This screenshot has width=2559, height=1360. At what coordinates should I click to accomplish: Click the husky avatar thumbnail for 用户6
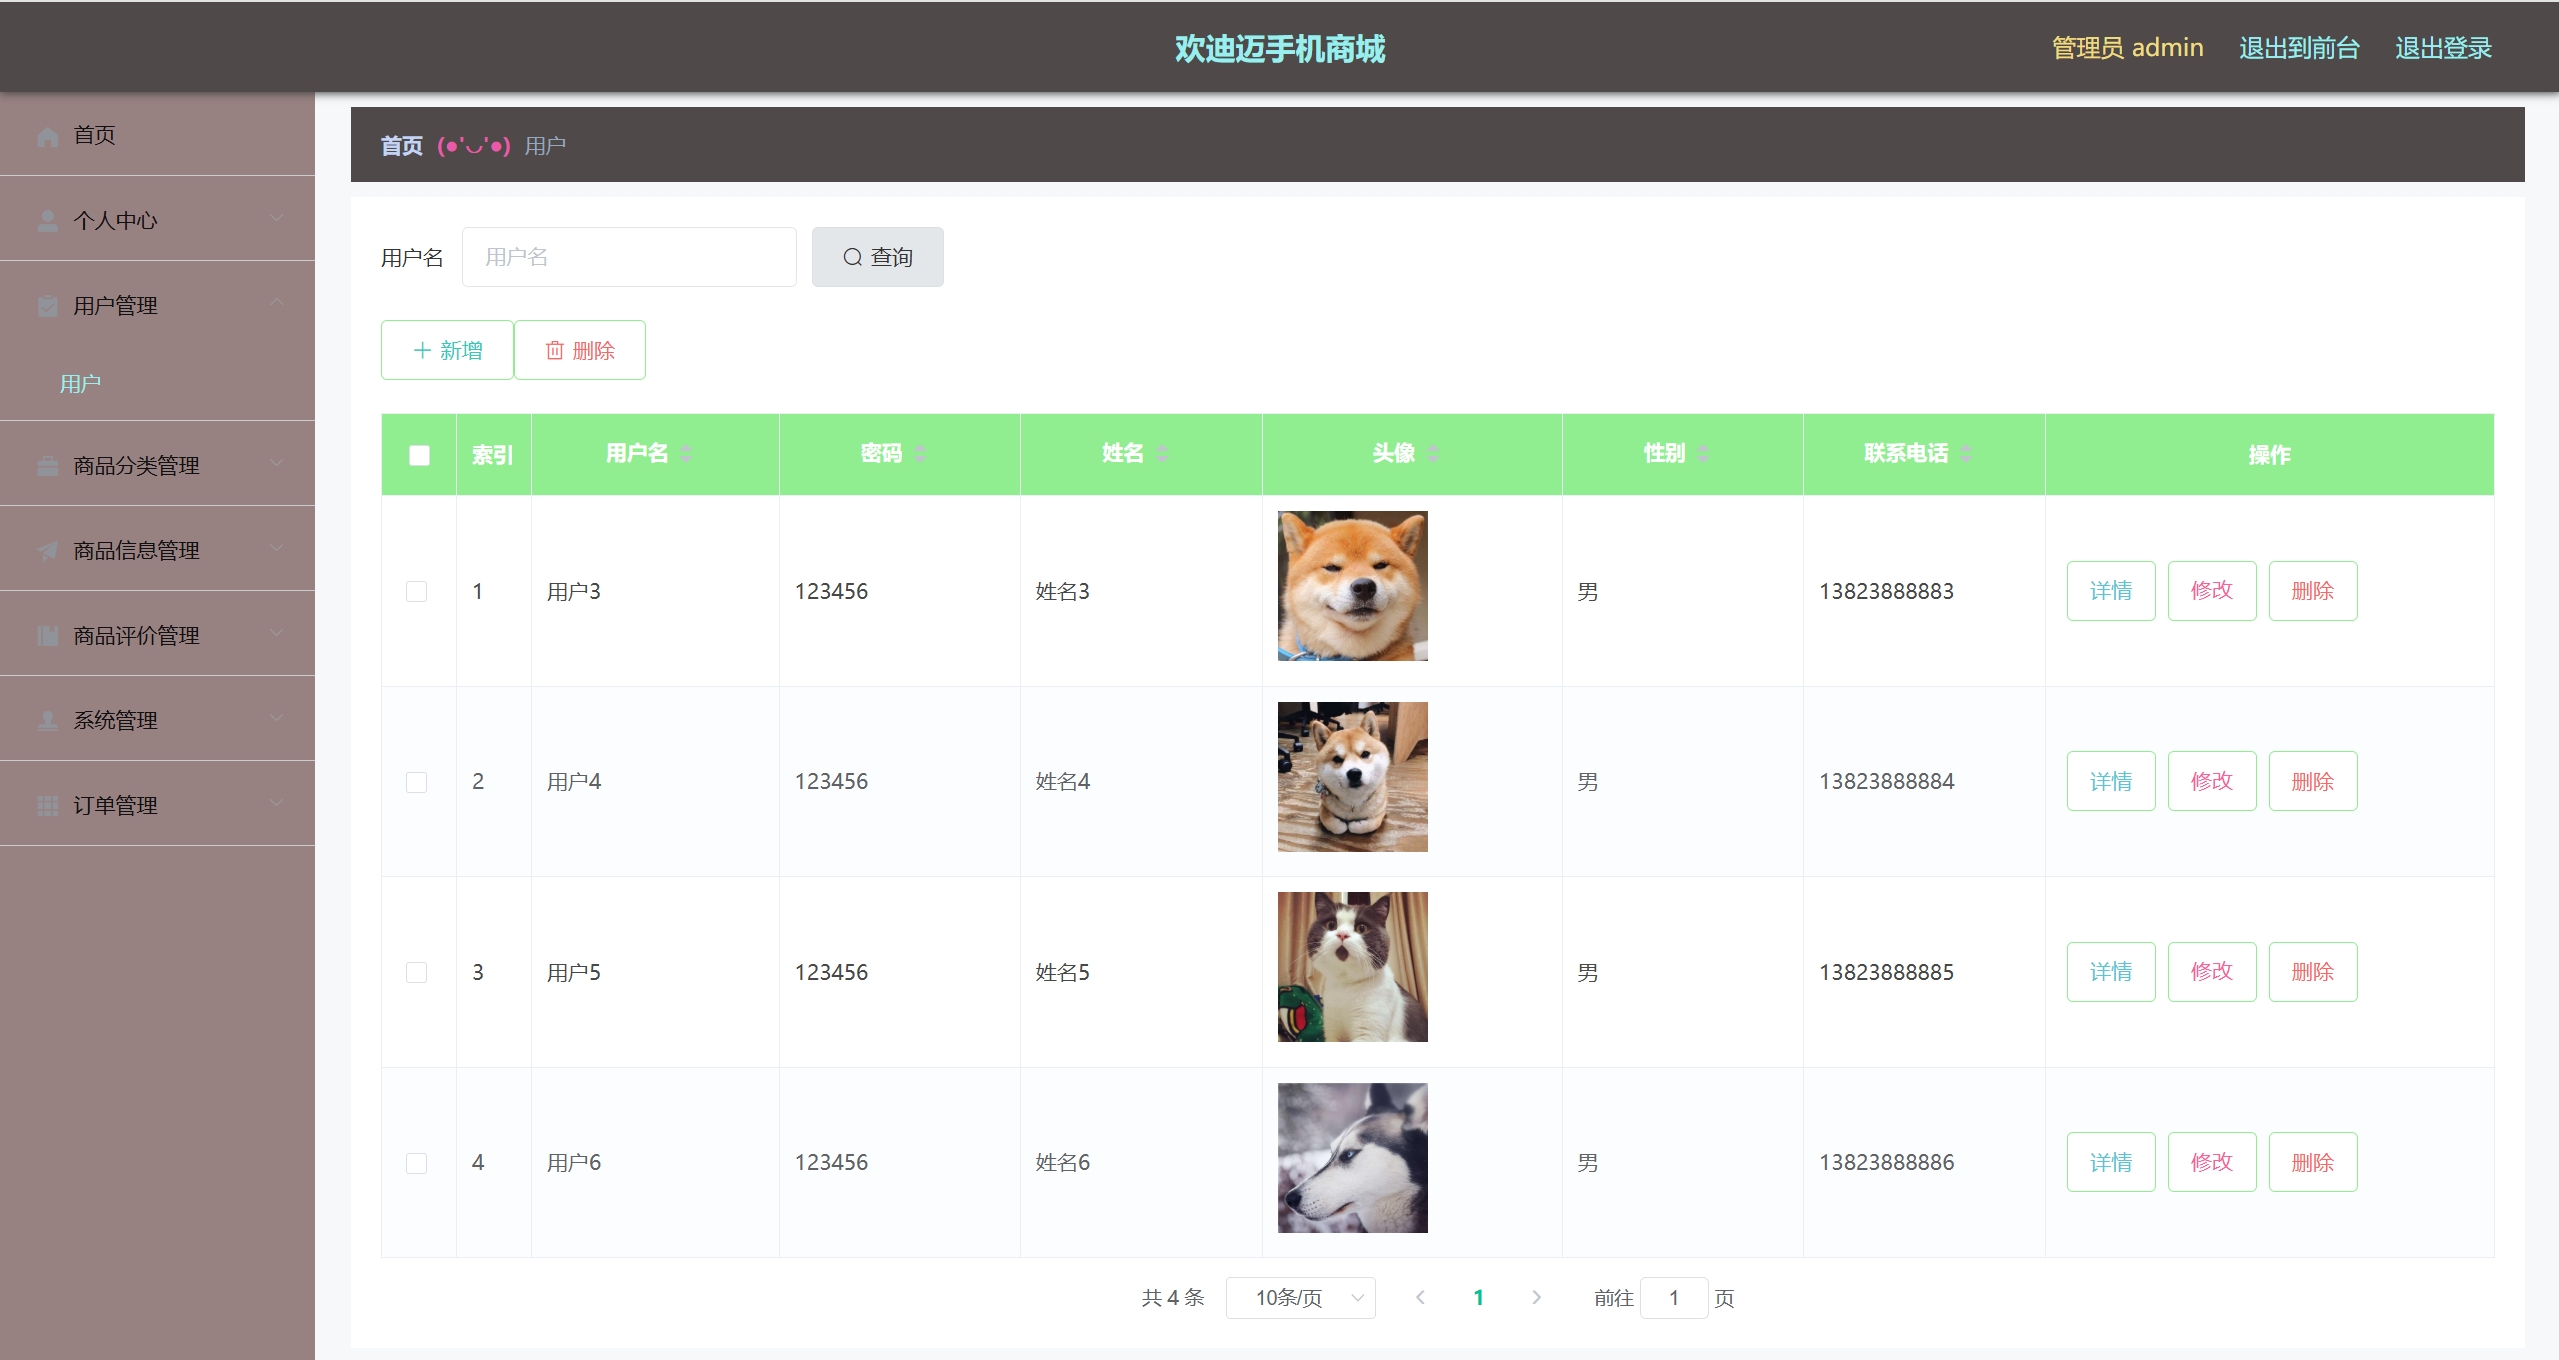click(x=1353, y=1158)
